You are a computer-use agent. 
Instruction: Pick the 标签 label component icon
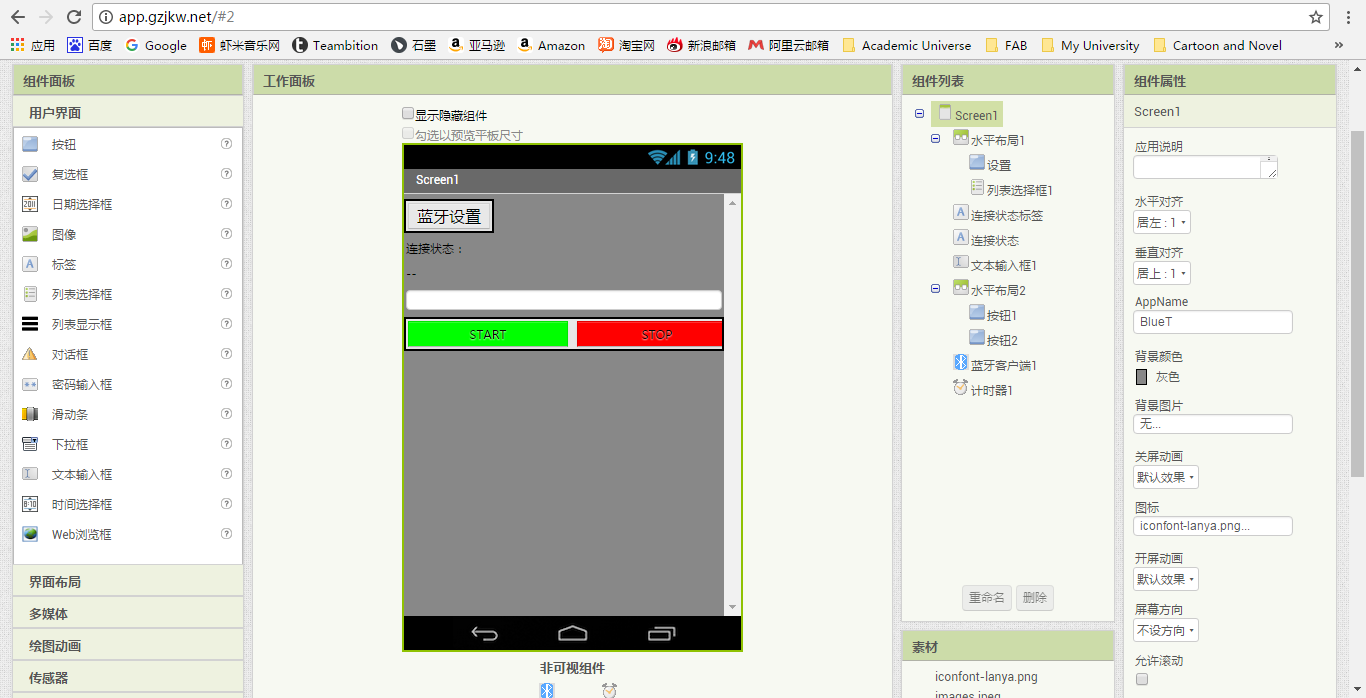(x=30, y=264)
